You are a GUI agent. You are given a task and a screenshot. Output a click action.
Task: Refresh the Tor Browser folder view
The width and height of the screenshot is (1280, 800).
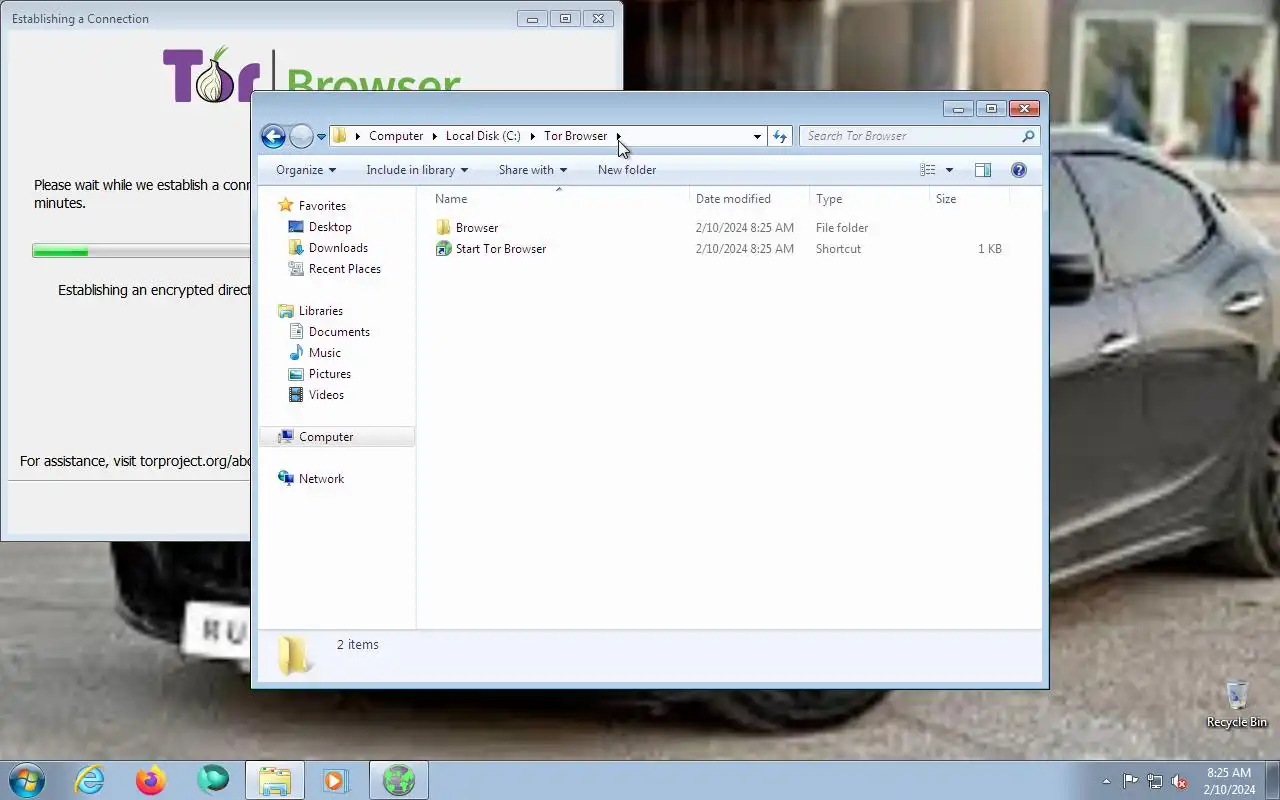(780, 136)
